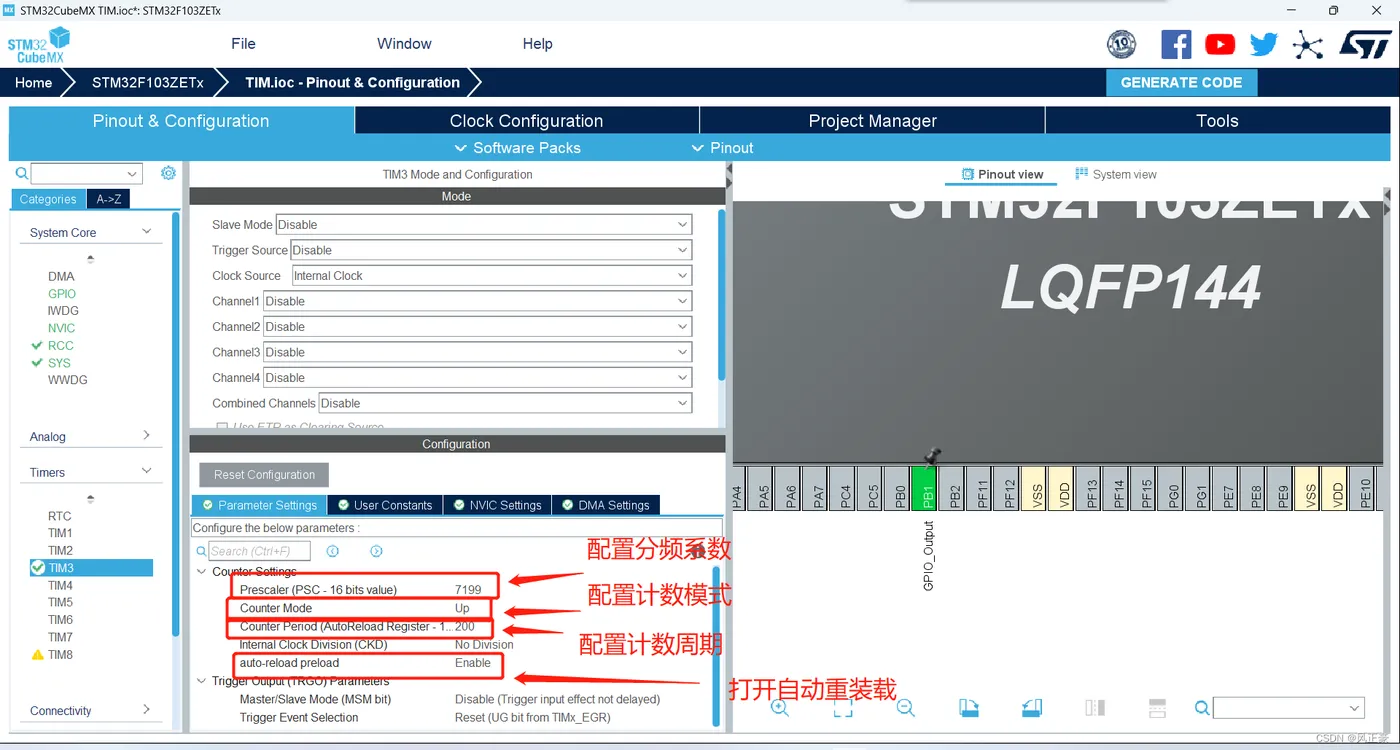Open the ST YouTube channel icon
1400x750 pixels.
pos(1220,44)
